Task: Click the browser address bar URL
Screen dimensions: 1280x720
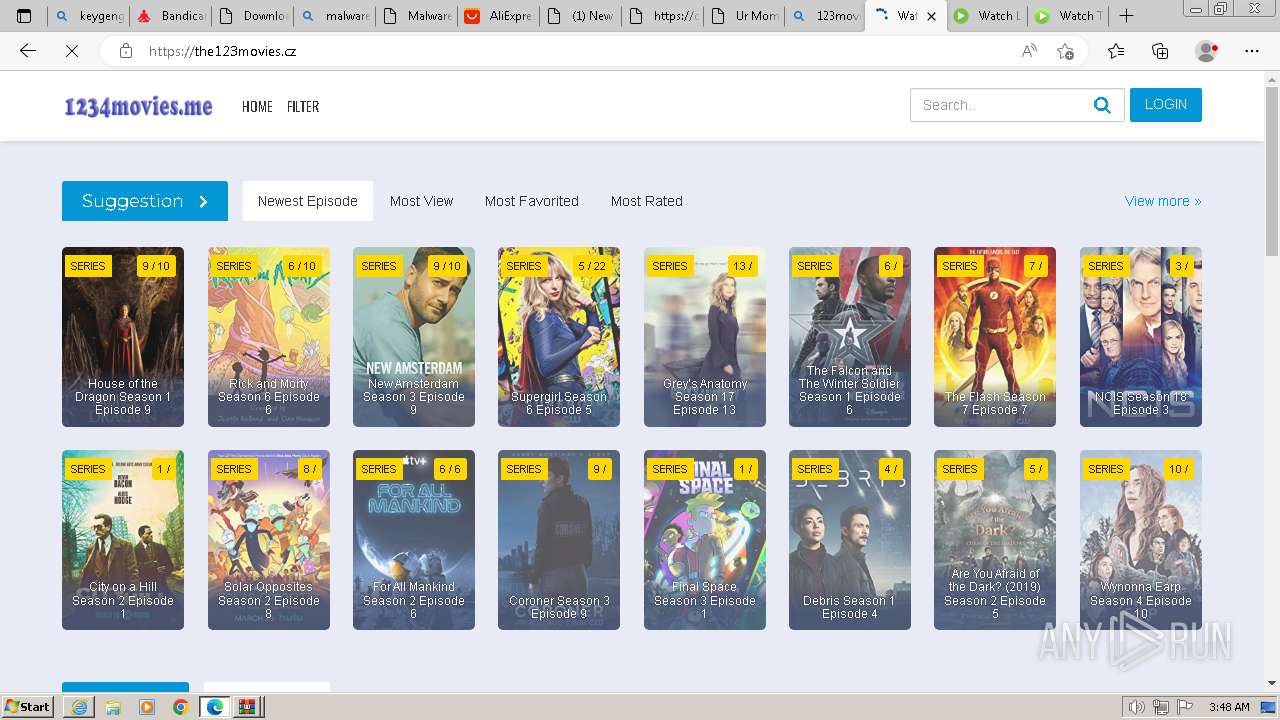Action: (x=222, y=51)
